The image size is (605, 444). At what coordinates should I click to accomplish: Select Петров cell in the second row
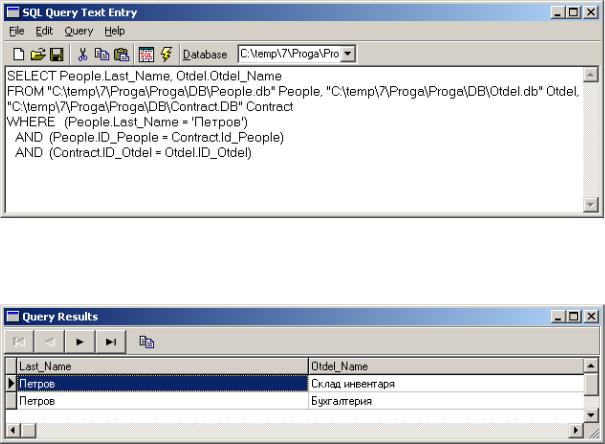tap(162, 401)
